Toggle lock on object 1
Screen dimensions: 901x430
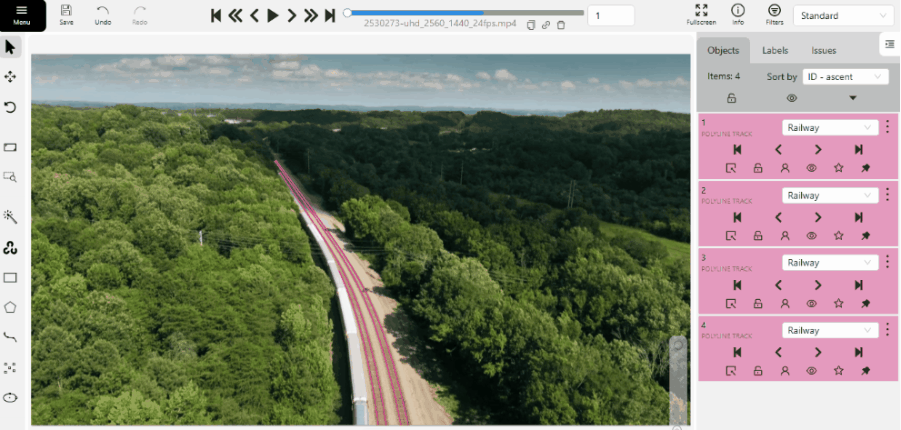pyautogui.click(x=758, y=168)
